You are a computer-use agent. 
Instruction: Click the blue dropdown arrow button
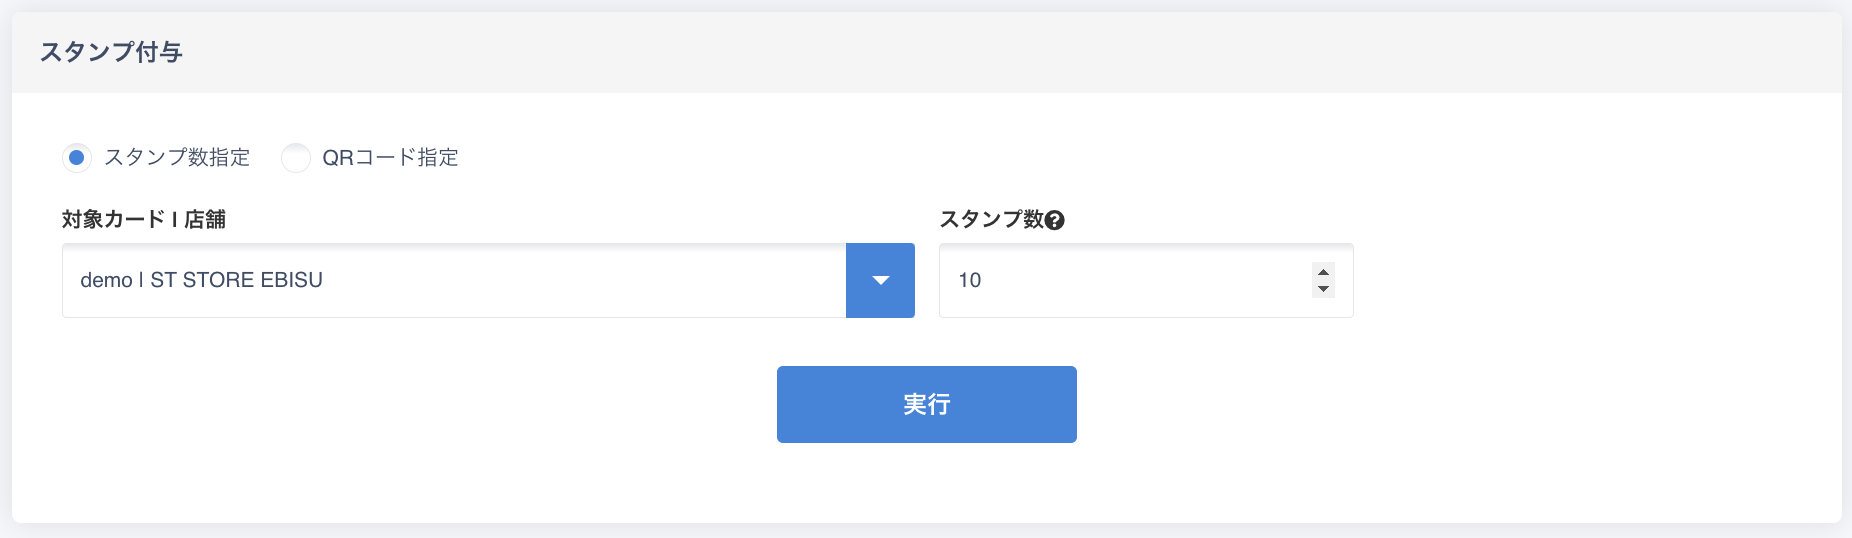pos(880,280)
